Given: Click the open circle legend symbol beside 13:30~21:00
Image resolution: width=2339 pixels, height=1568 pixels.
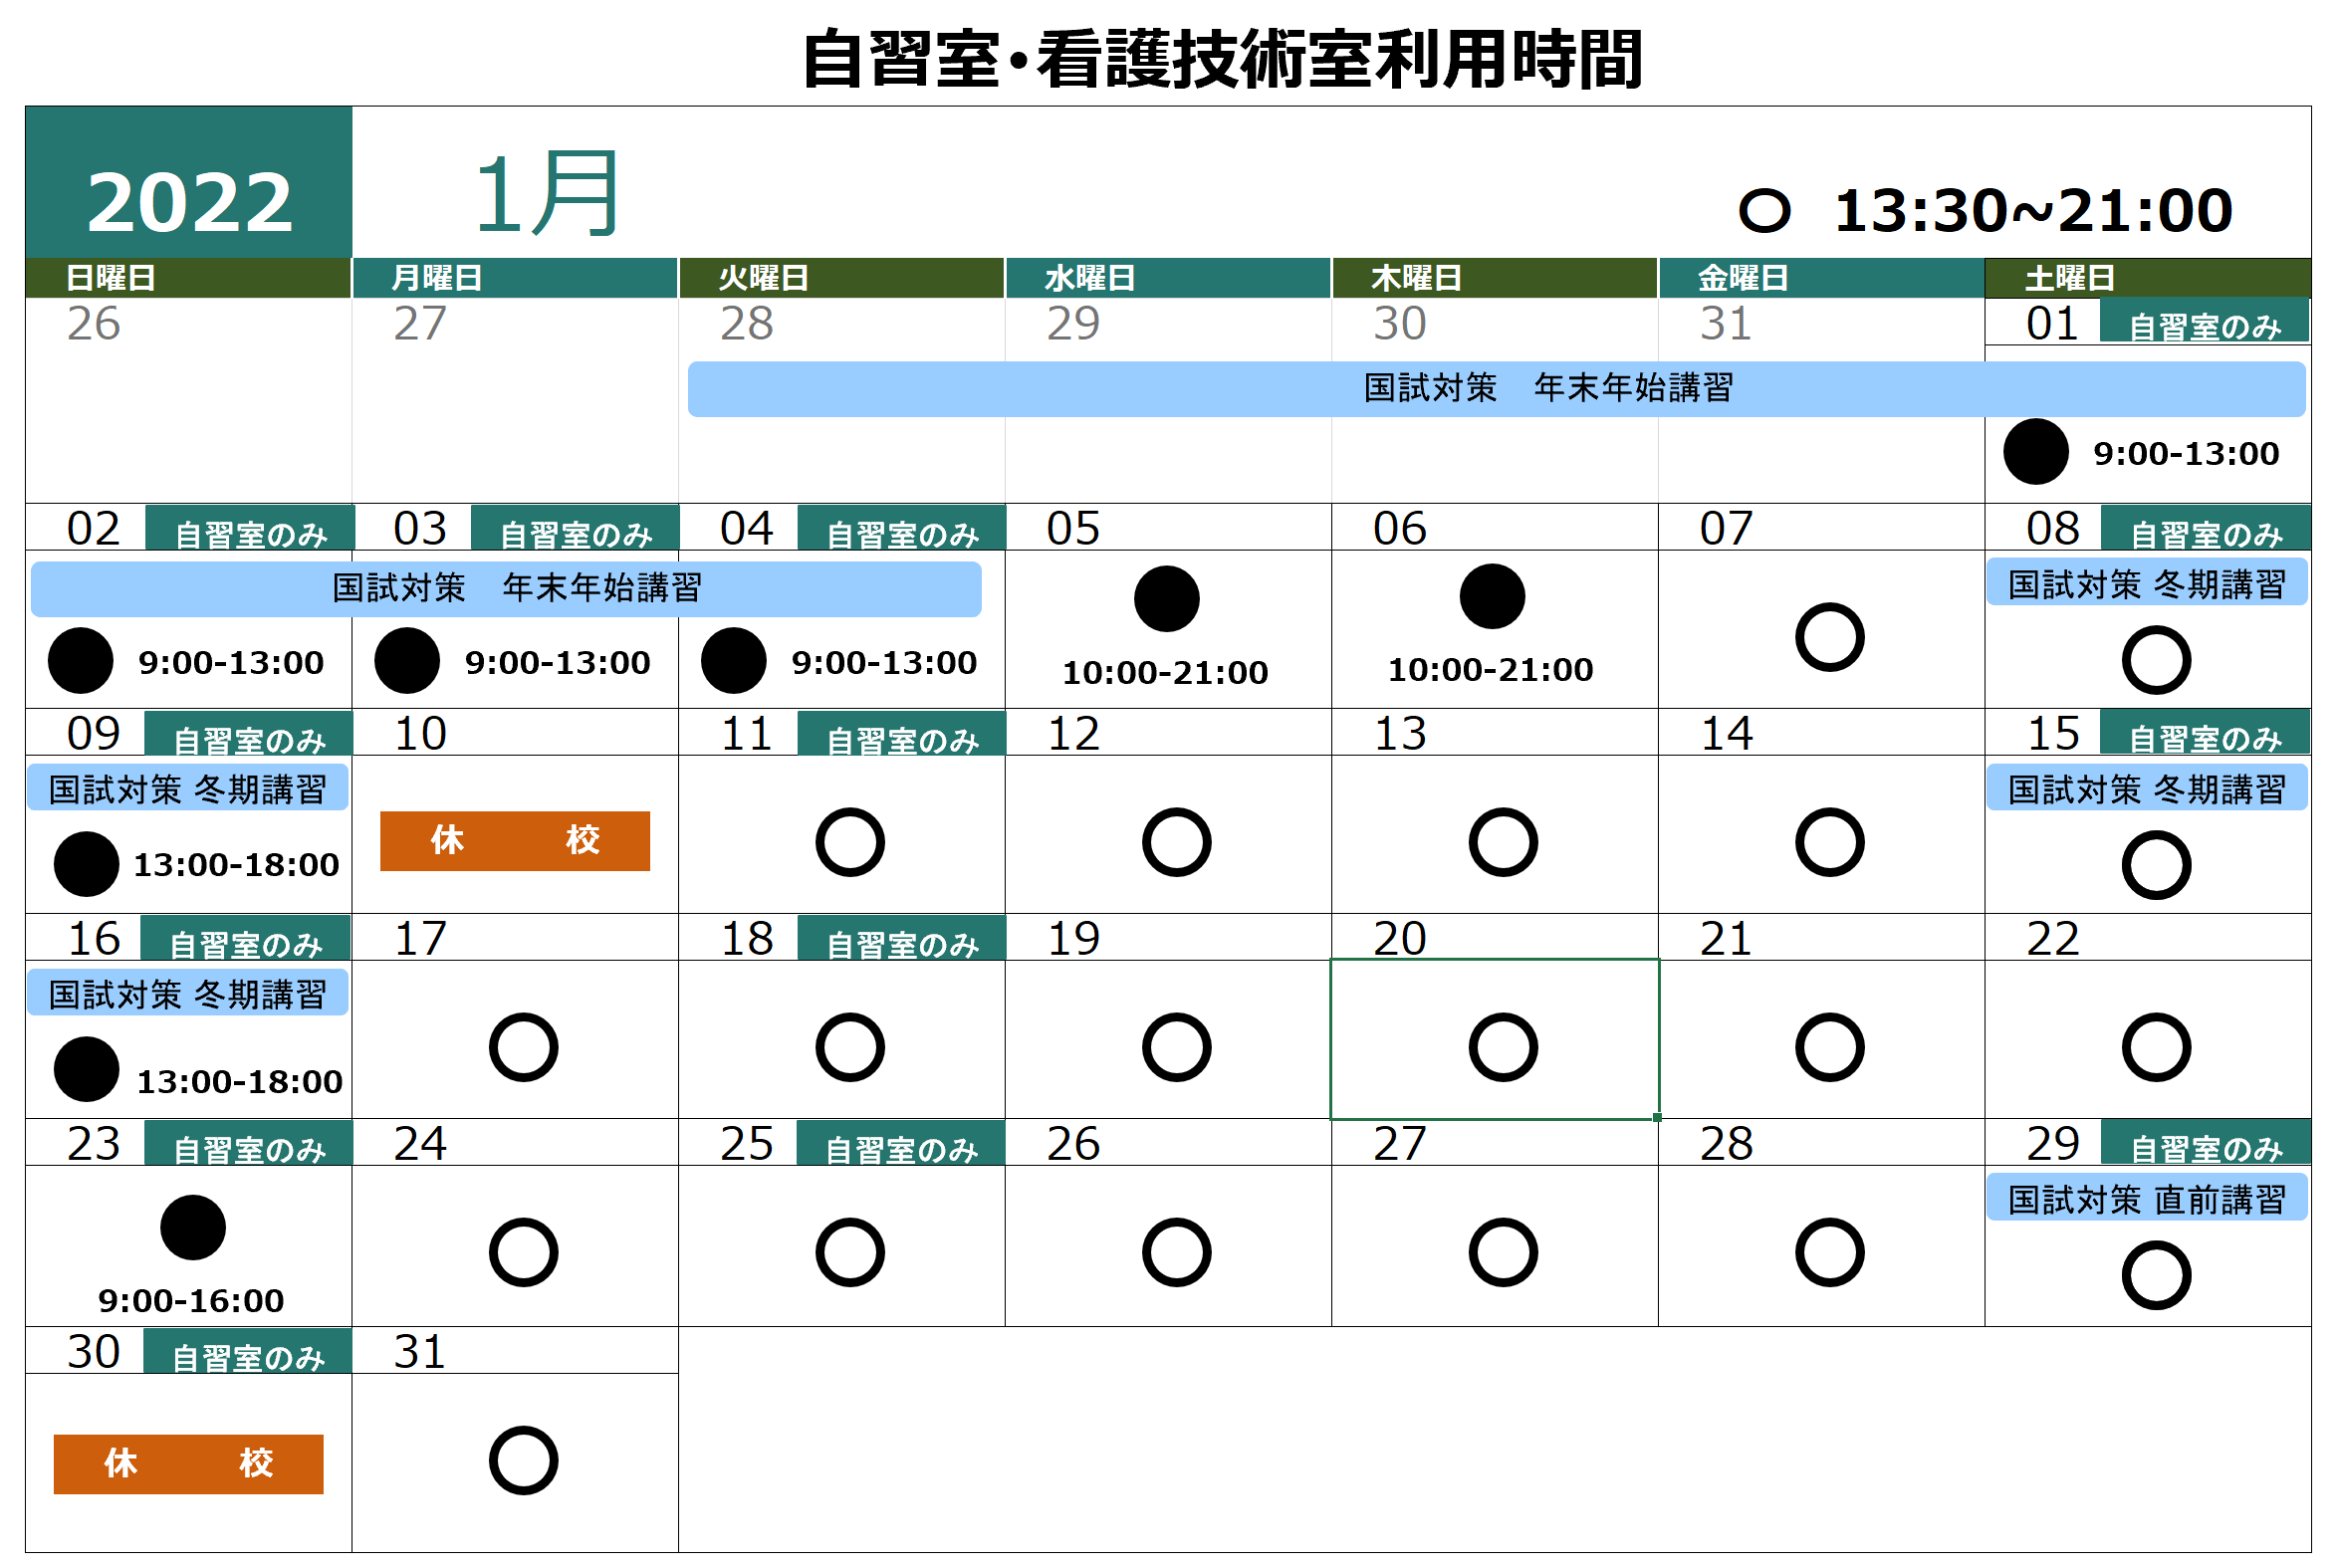Looking at the screenshot, I should tap(1765, 211).
